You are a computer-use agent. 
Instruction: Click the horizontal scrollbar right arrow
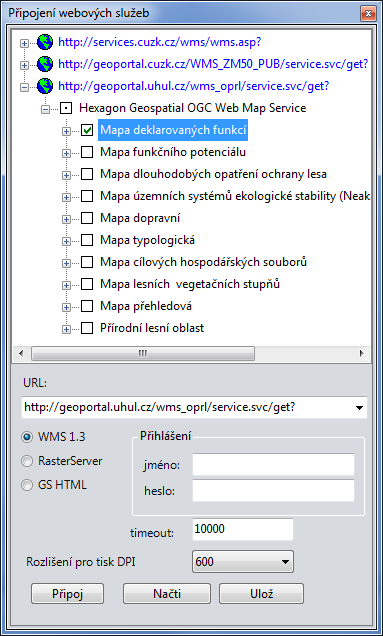pos(361,353)
